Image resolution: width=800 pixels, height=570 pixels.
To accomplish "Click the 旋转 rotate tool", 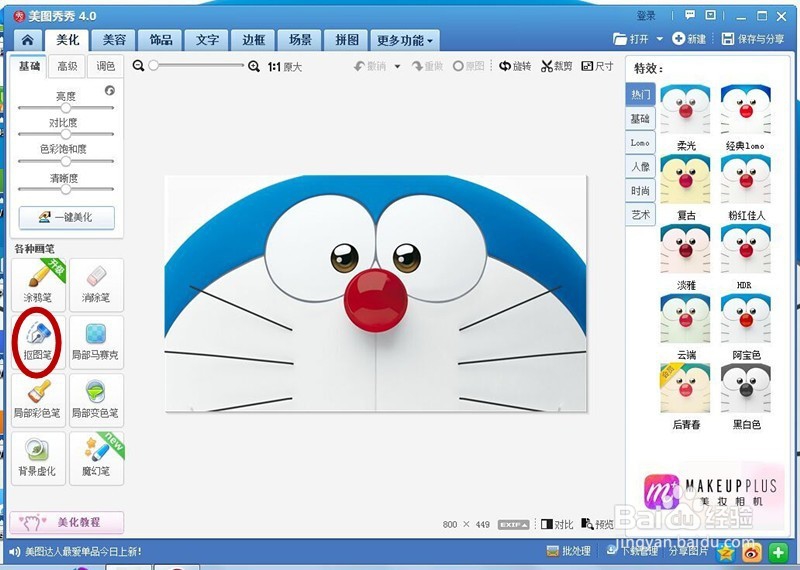I will click(515, 66).
